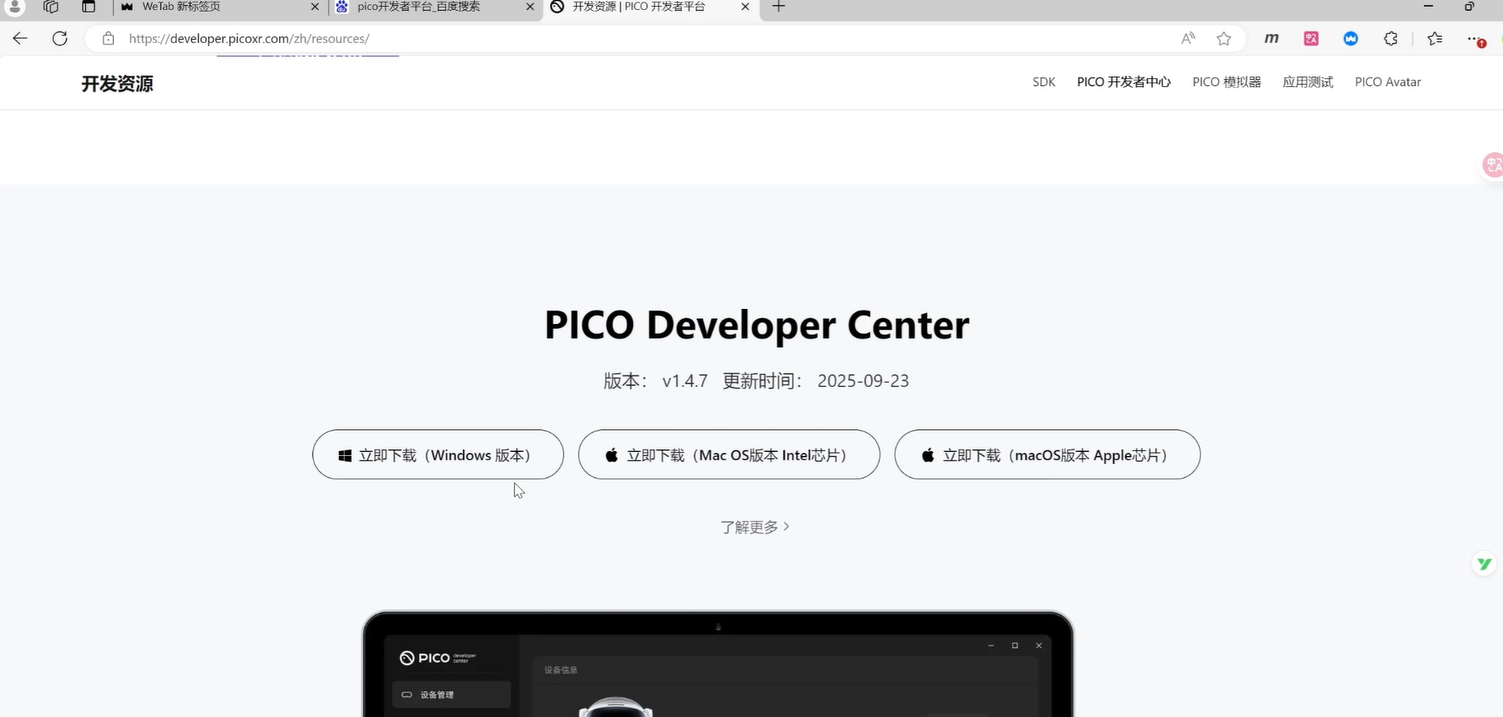The width and height of the screenshot is (1503, 717).
Task: Open the 应用测试 navigation item
Action: pyautogui.click(x=1308, y=82)
